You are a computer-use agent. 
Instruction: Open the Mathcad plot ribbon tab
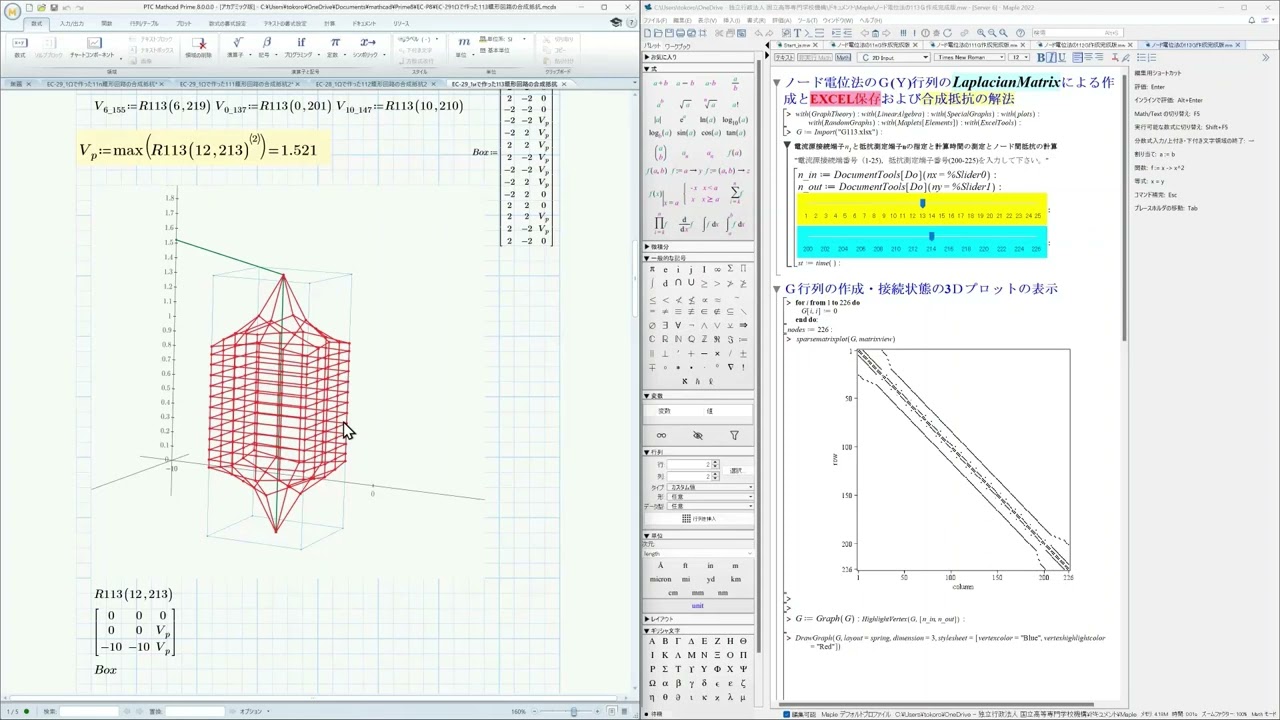184,23
